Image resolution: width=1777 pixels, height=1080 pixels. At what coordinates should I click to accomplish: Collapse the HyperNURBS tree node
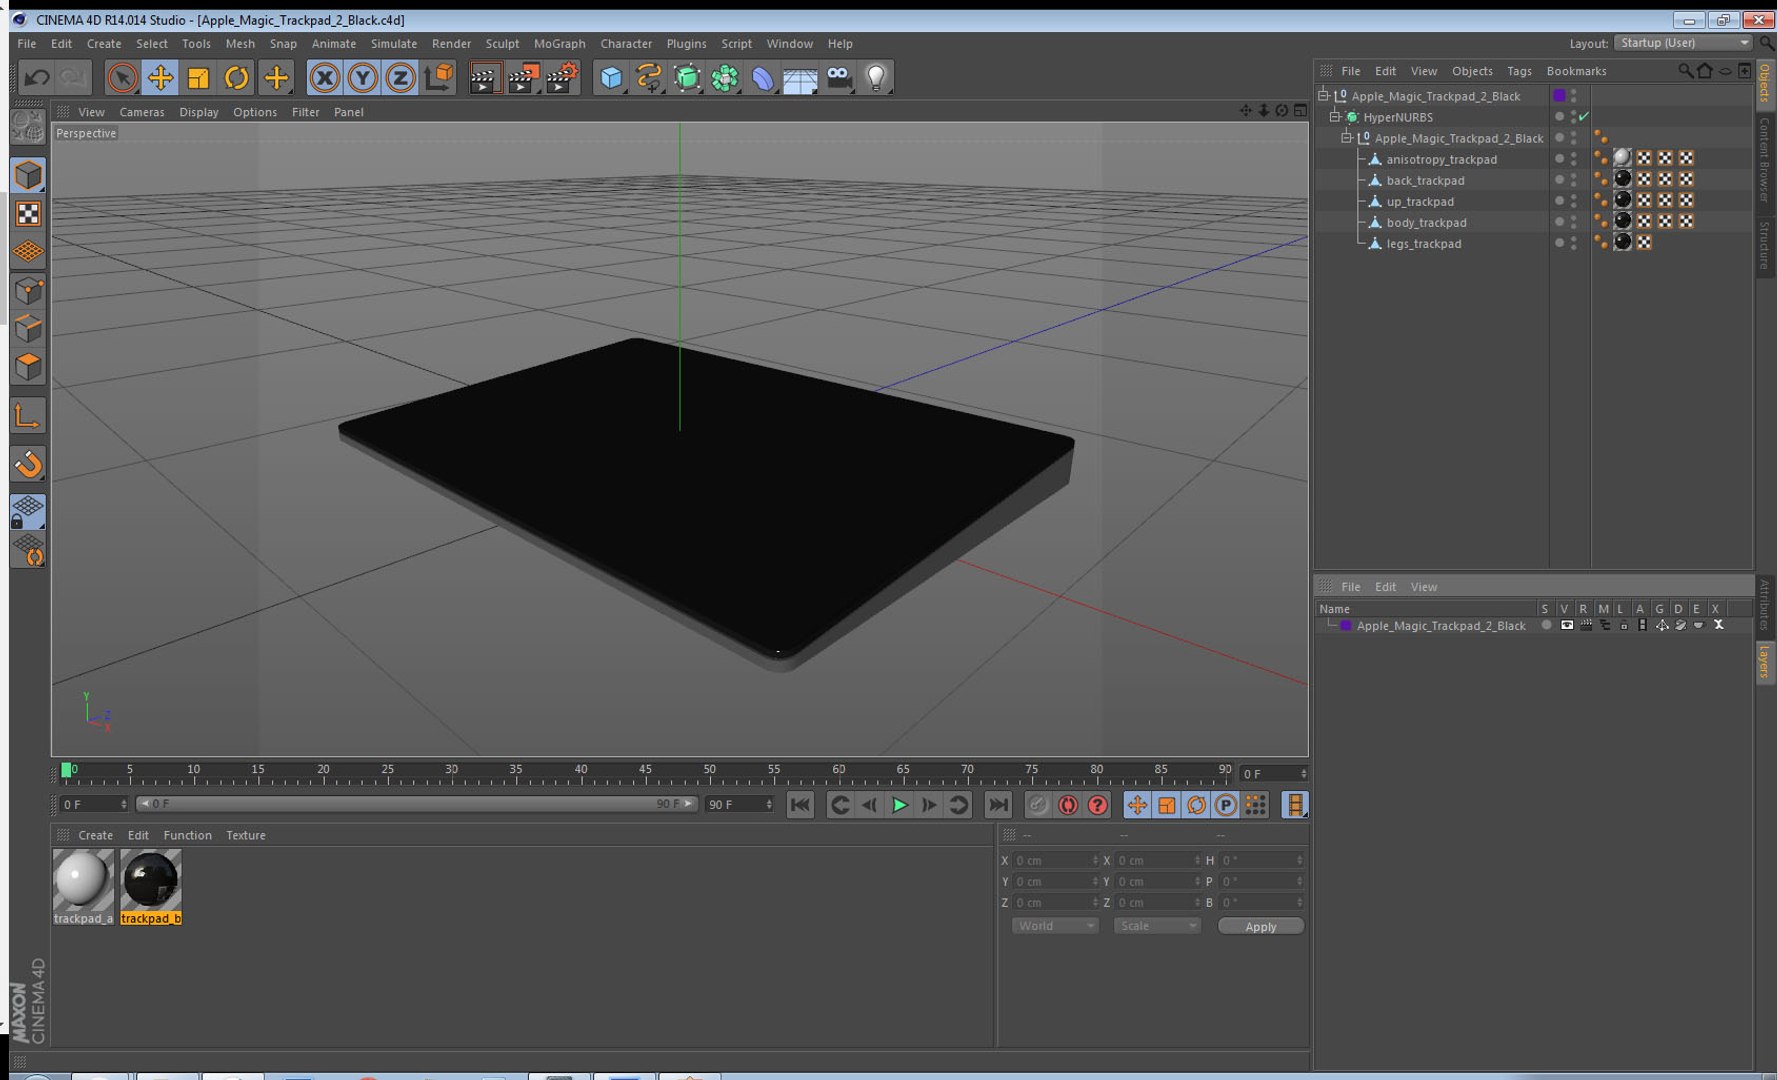point(1334,117)
